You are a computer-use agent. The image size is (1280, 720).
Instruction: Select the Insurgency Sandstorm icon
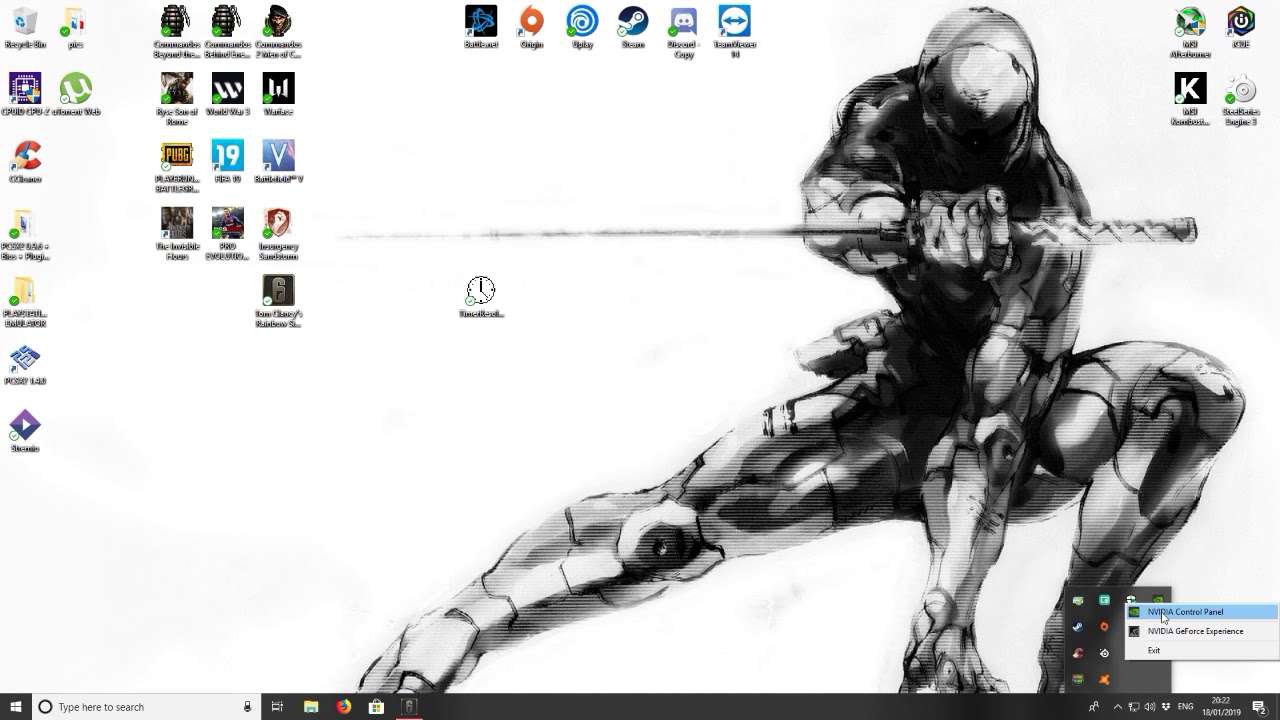pyautogui.click(x=278, y=234)
